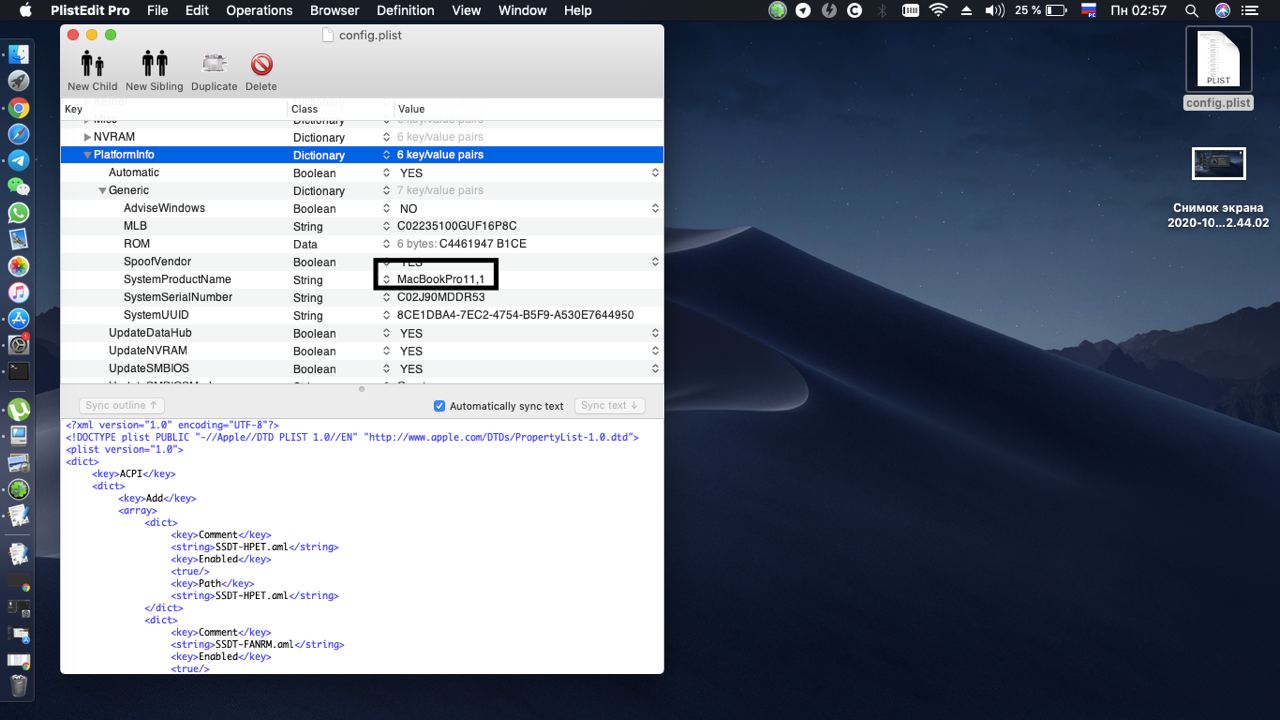This screenshot has width=1280, height=720.
Task: Open the Operations menu
Action: click(259, 10)
